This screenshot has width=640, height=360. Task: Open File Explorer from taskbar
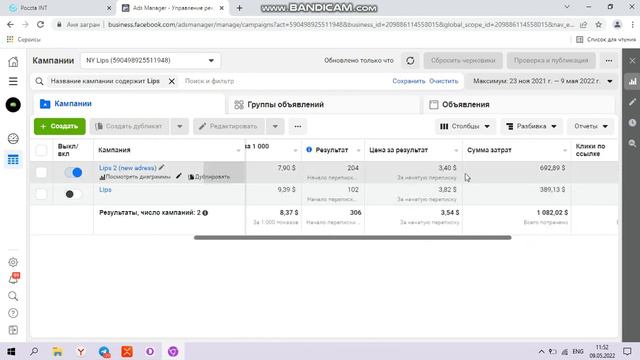point(58,351)
